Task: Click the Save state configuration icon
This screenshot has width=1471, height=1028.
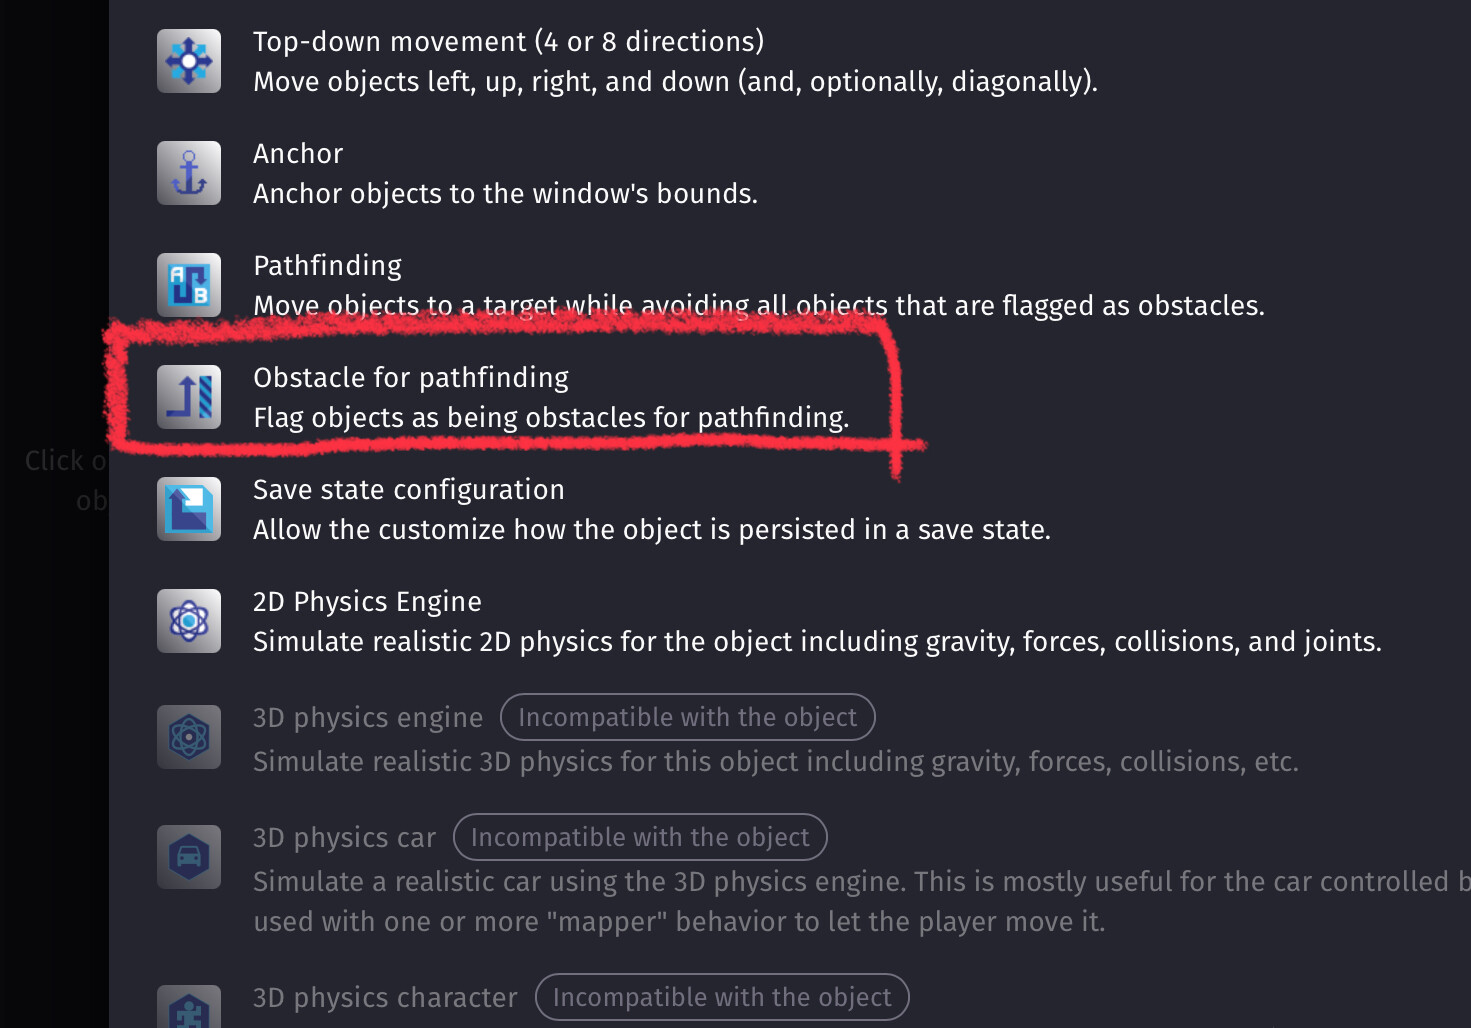Action: click(x=189, y=509)
